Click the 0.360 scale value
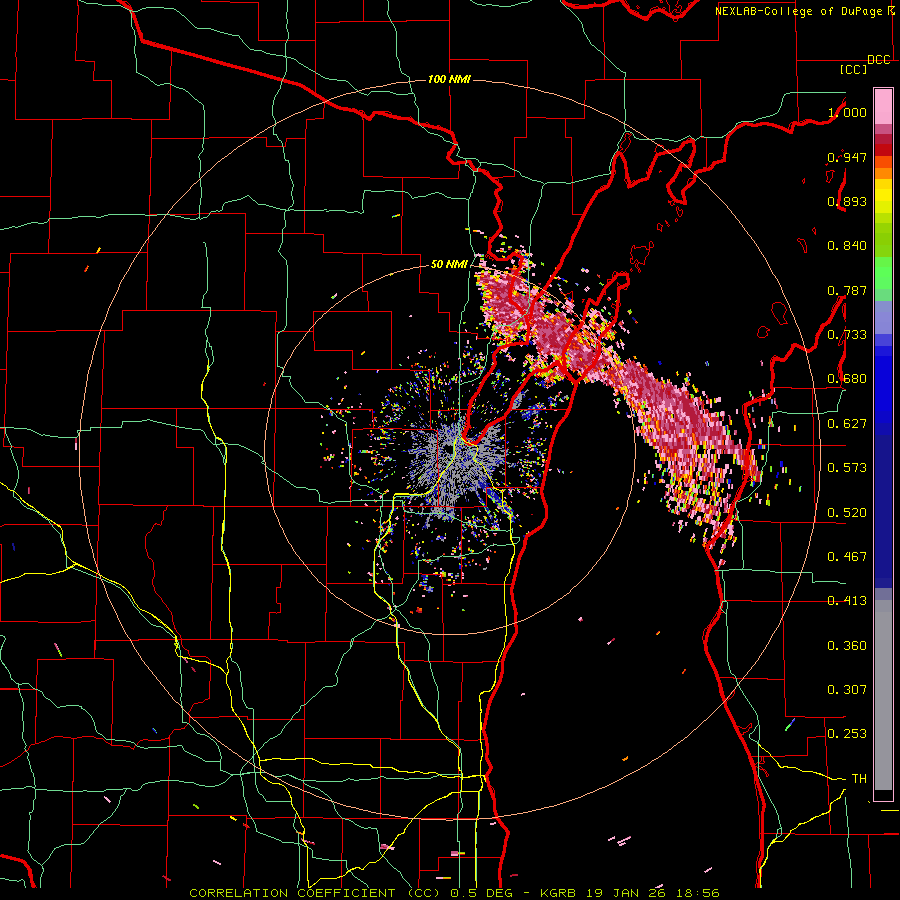The image size is (900, 900). [847, 646]
